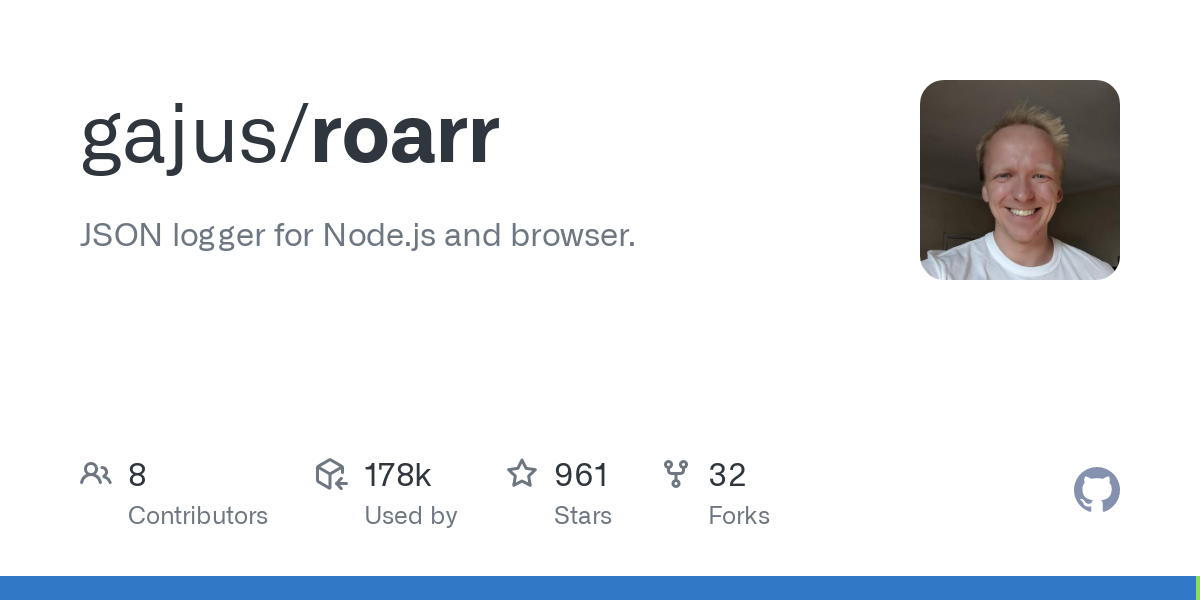This screenshot has width=1200, height=600.
Task: Open the Contributors label
Action: [x=198, y=516]
